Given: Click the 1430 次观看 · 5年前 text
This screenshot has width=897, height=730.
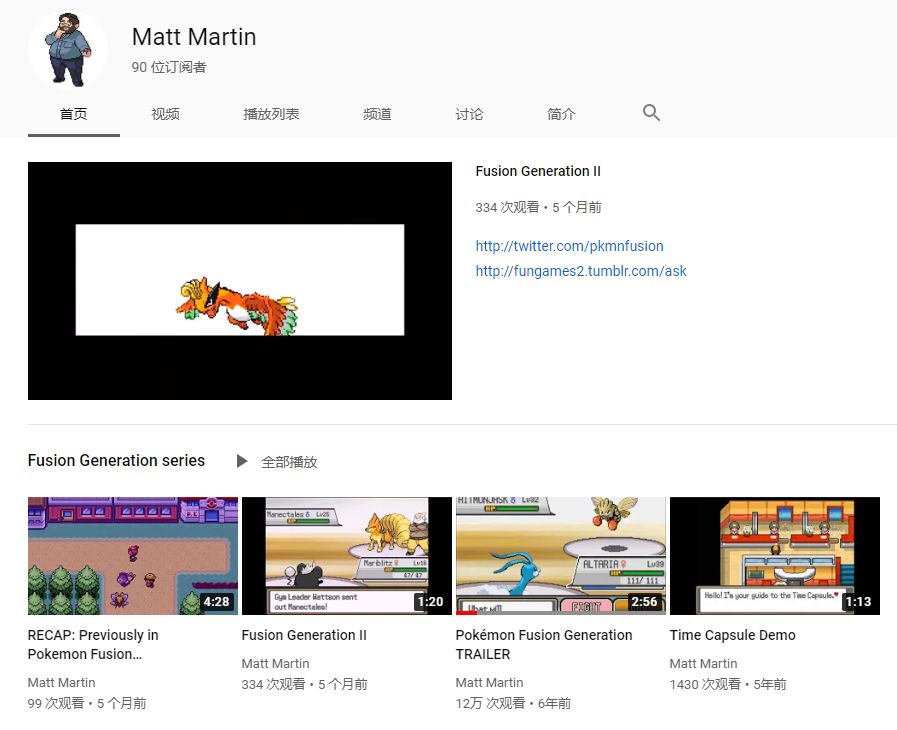Looking at the screenshot, I should (728, 684).
